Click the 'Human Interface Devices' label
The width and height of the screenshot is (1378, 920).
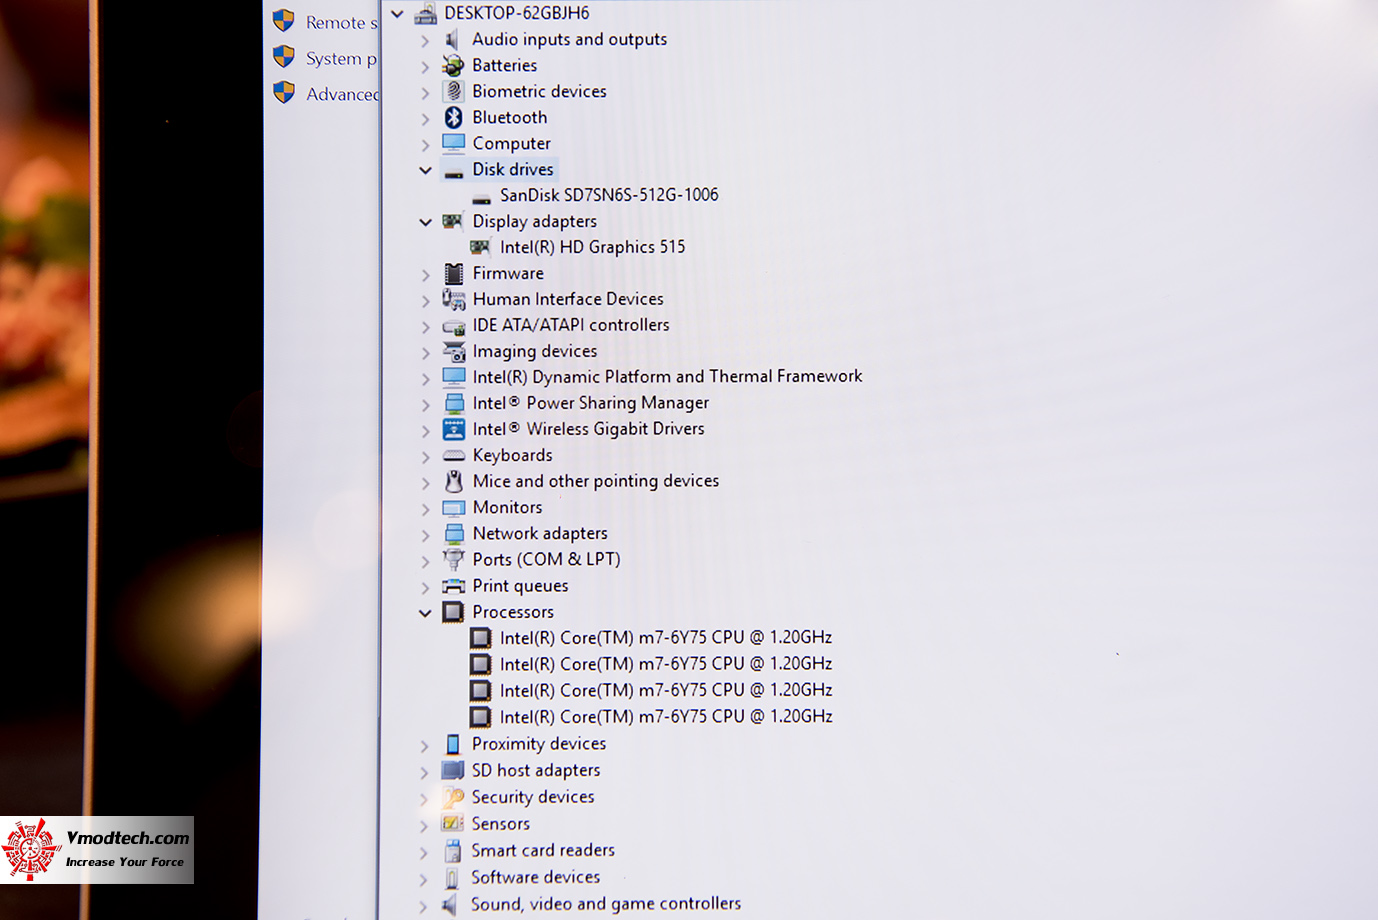coord(568,299)
